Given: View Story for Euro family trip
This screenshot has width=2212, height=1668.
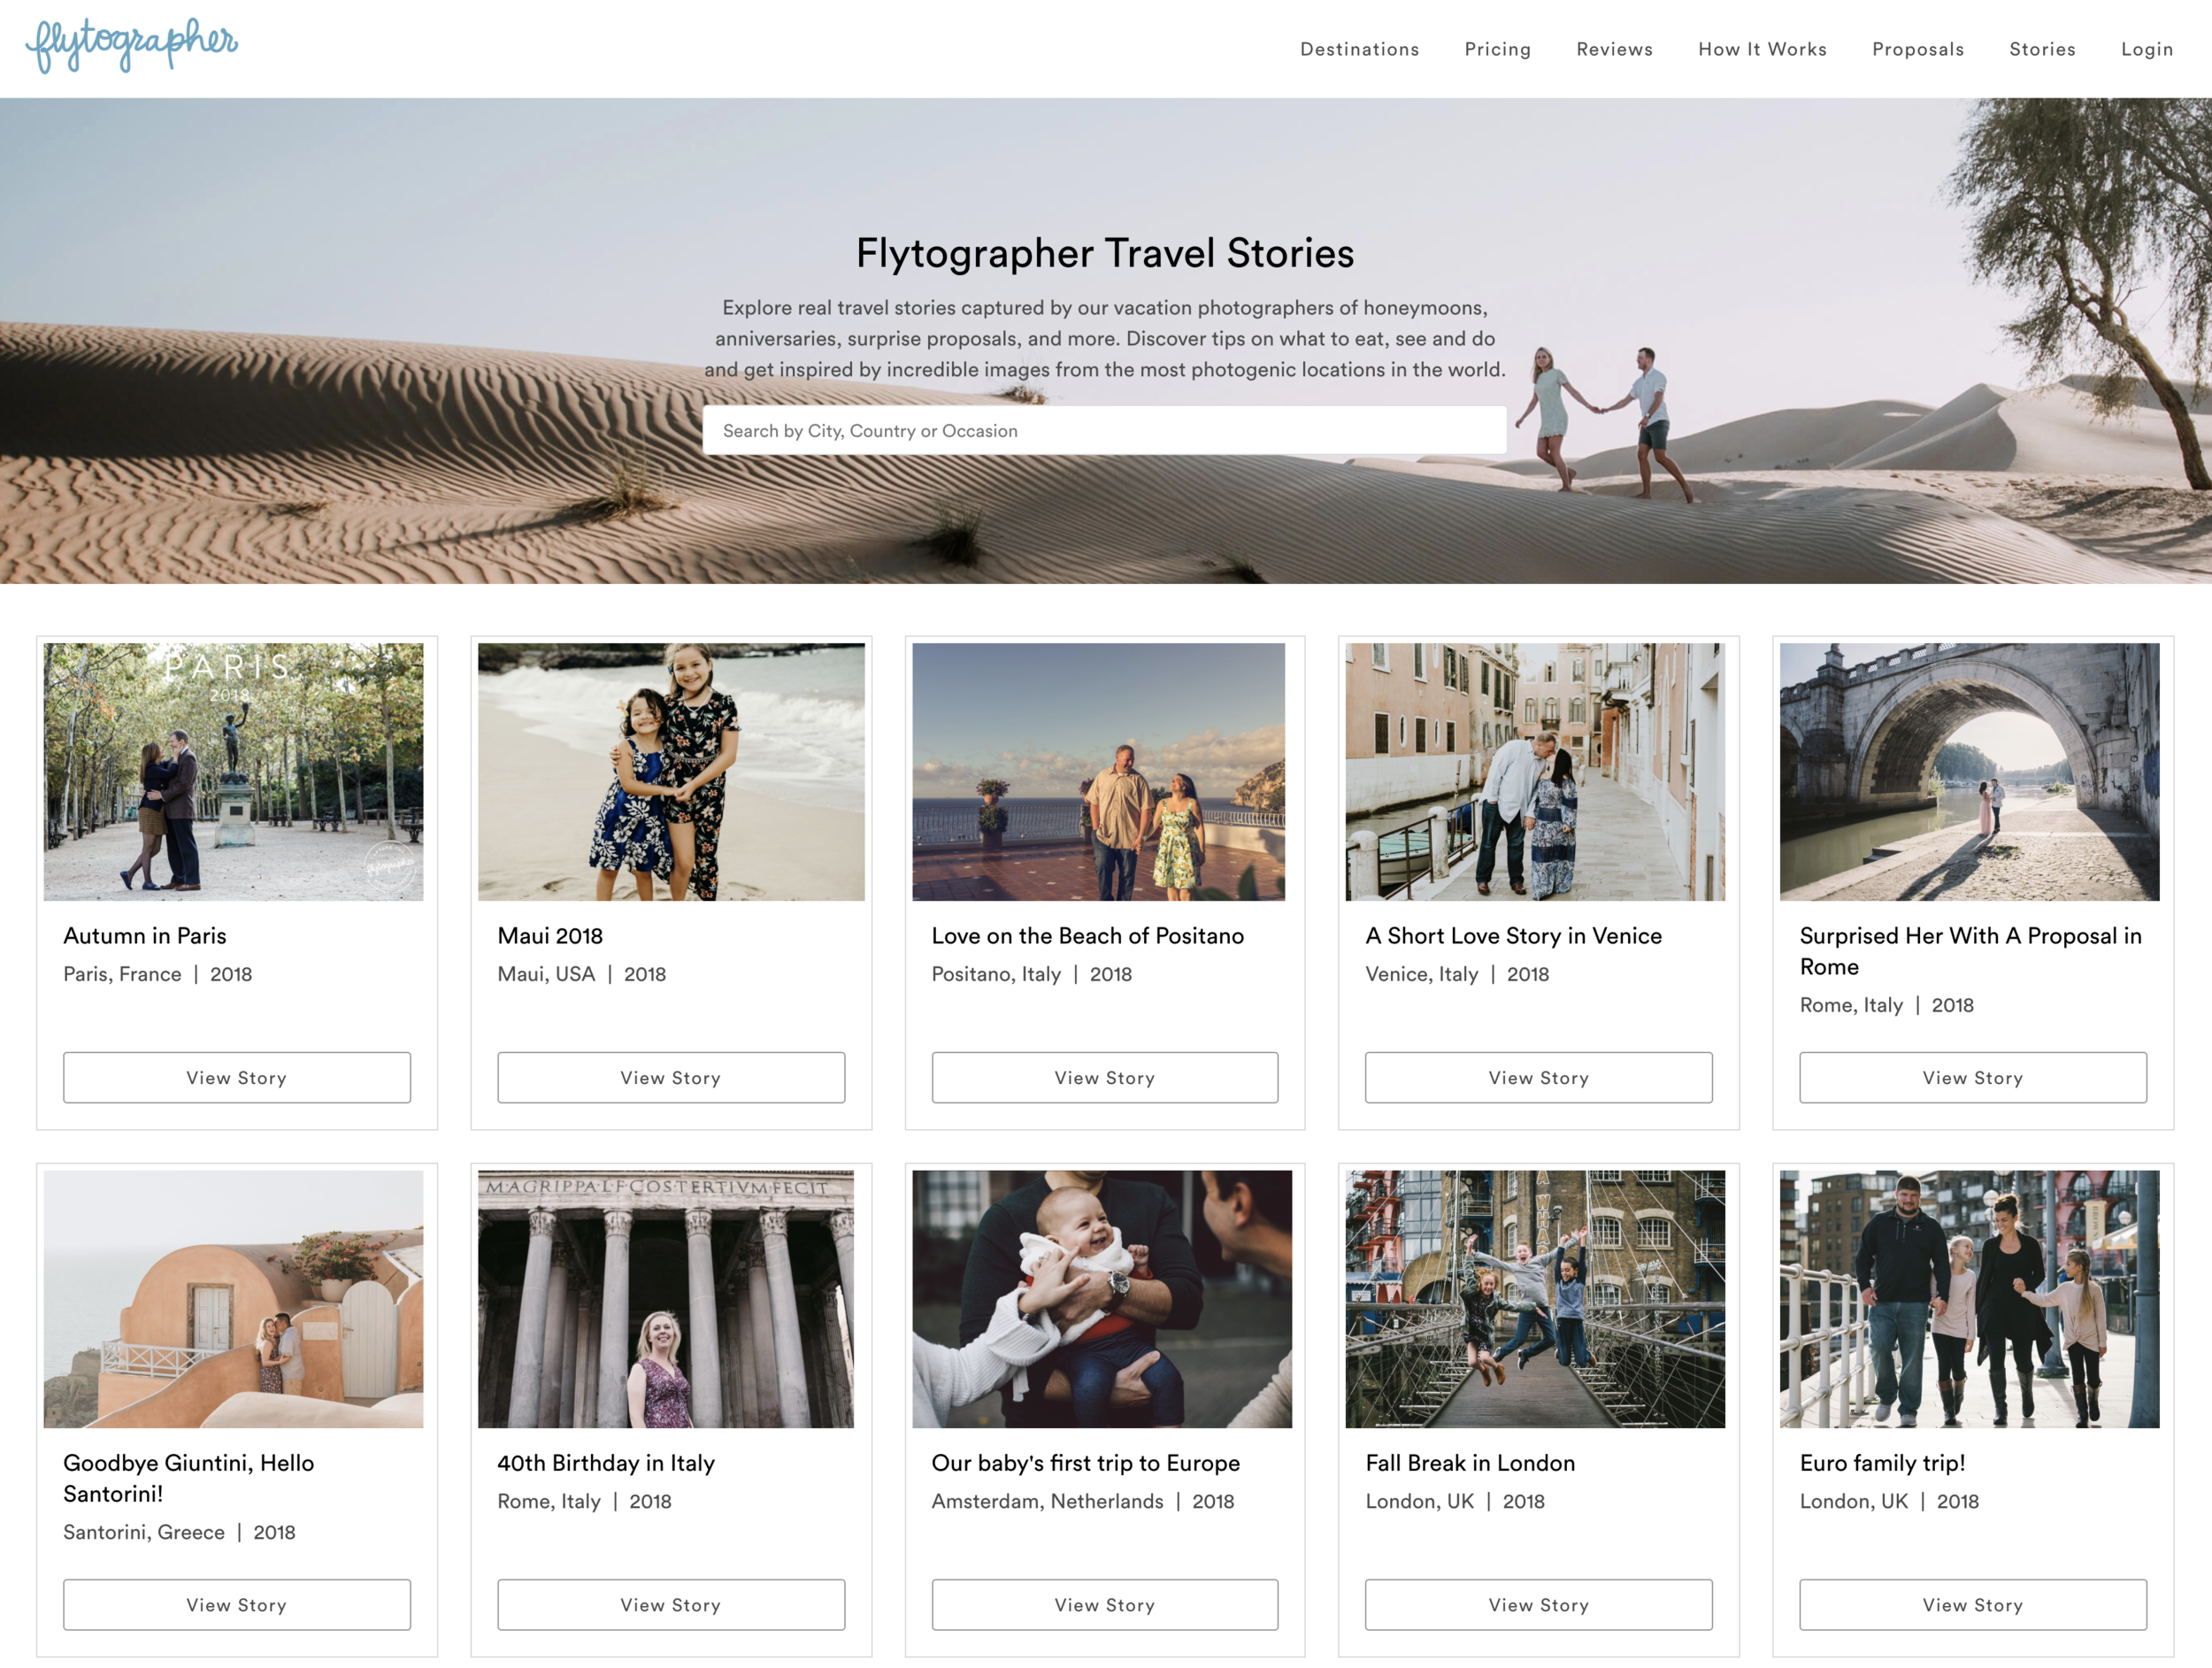Looking at the screenshot, I should [1972, 1605].
